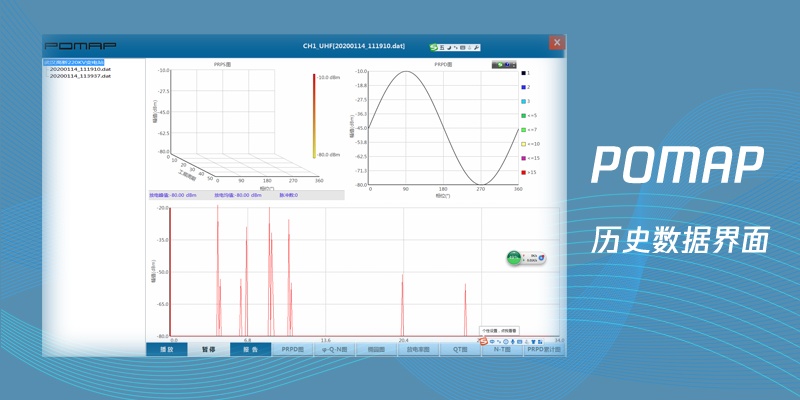Viewport: 800px width, 400px height.
Task: Click the PRPD chart overlay toolbar icon
Action: tap(504, 64)
